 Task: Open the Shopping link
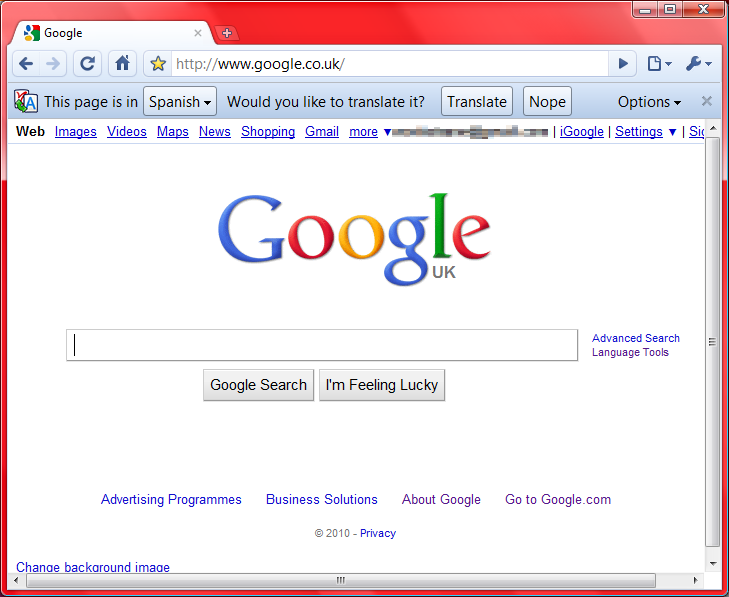[x=268, y=132]
